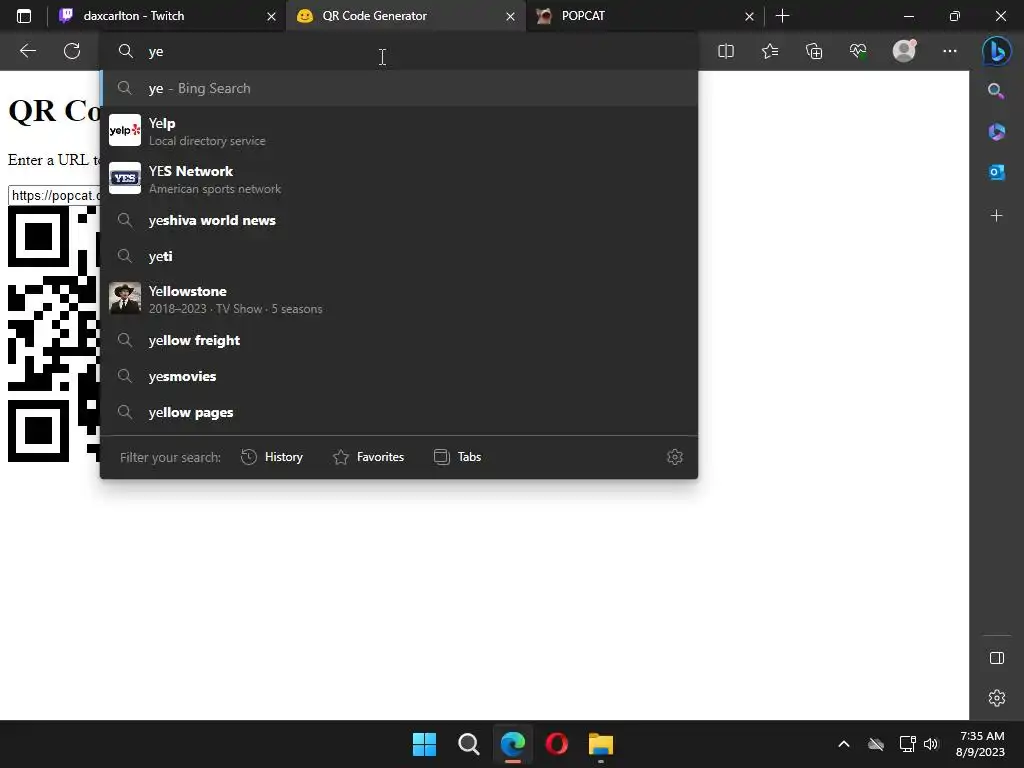Viewport: 1024px width, 768px height.
Task: Close the POPCAT tab
Action: click(x=749, y=16)
